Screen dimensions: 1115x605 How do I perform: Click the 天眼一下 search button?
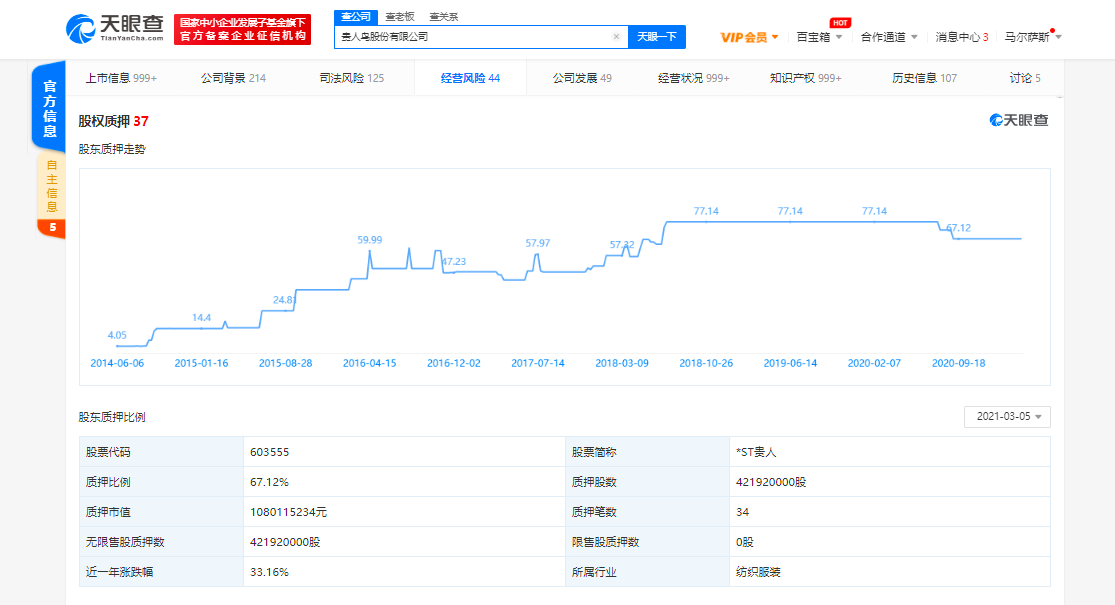click(x=657, y=37)
